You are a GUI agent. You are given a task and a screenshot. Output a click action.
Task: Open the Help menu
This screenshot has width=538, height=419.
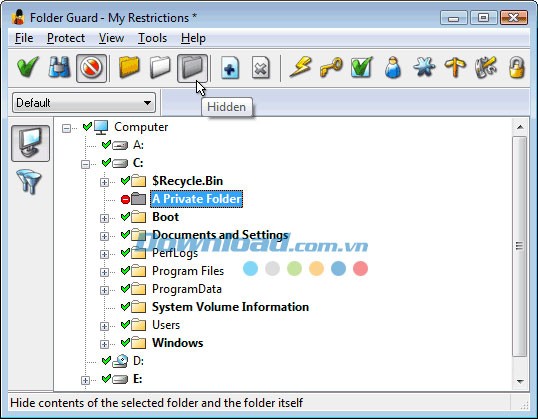tap(193, 38)
